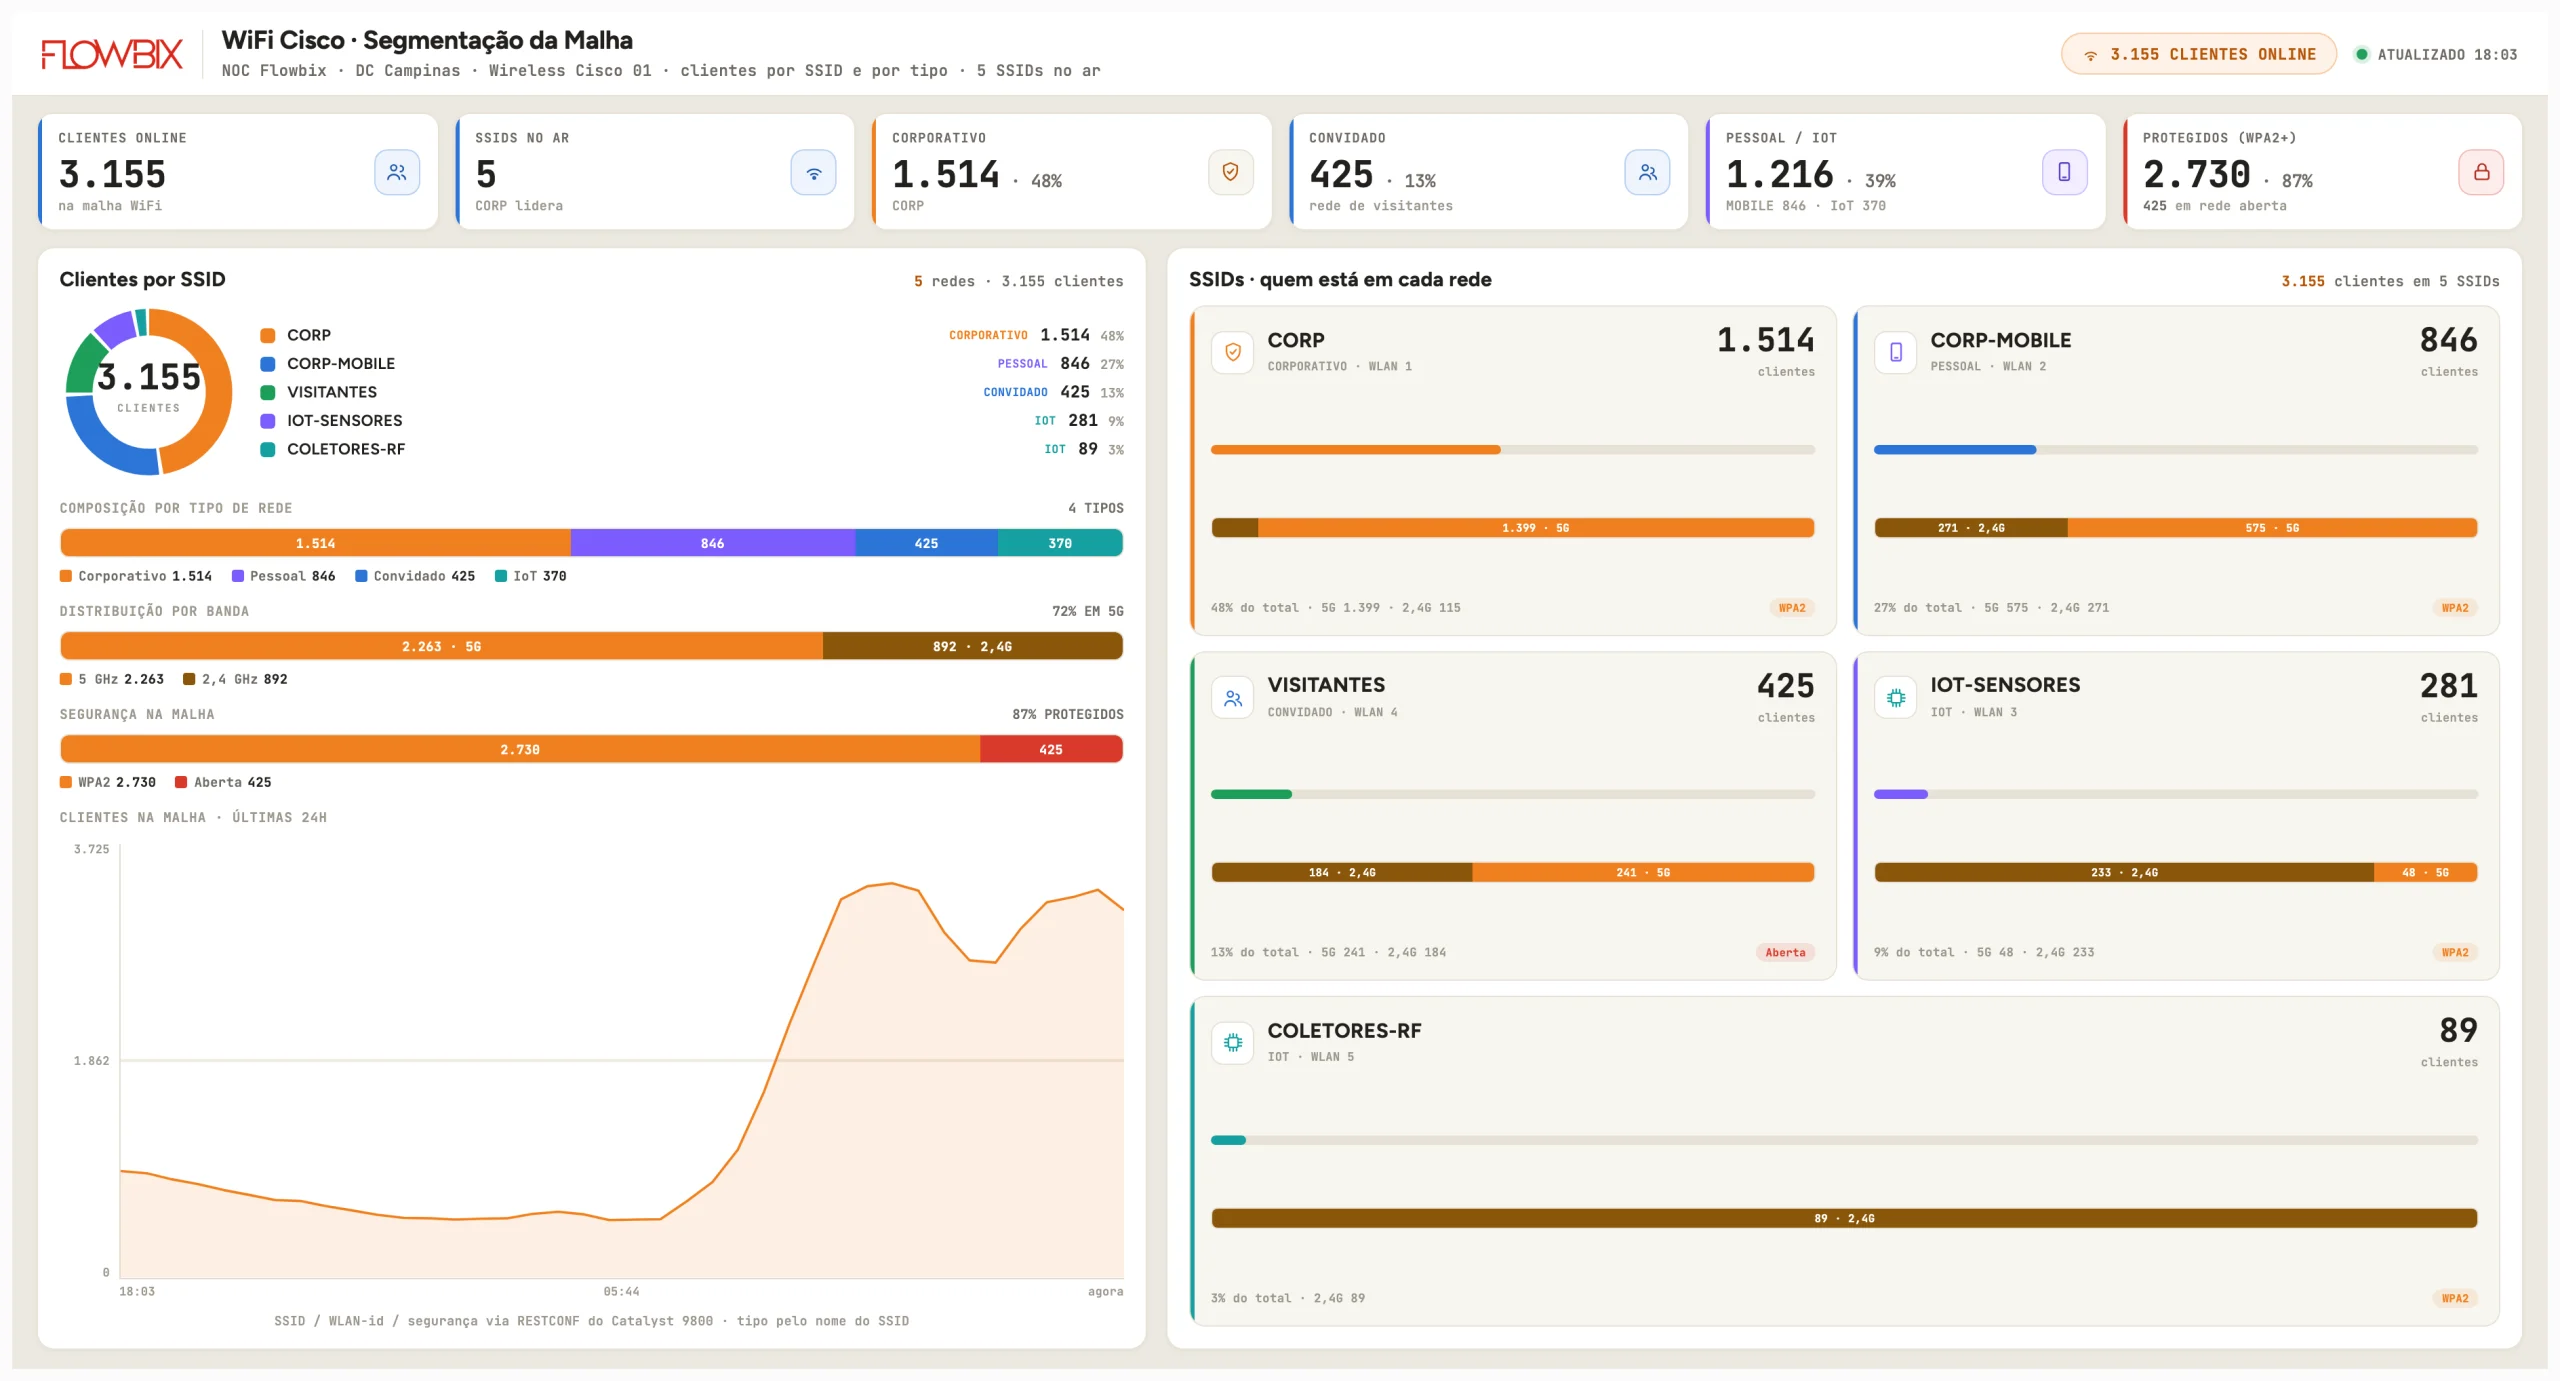2560x1381 pixels.
Task: Click the WPA2 badge in CORP-MOBILE card
Action: [2455, 608]
